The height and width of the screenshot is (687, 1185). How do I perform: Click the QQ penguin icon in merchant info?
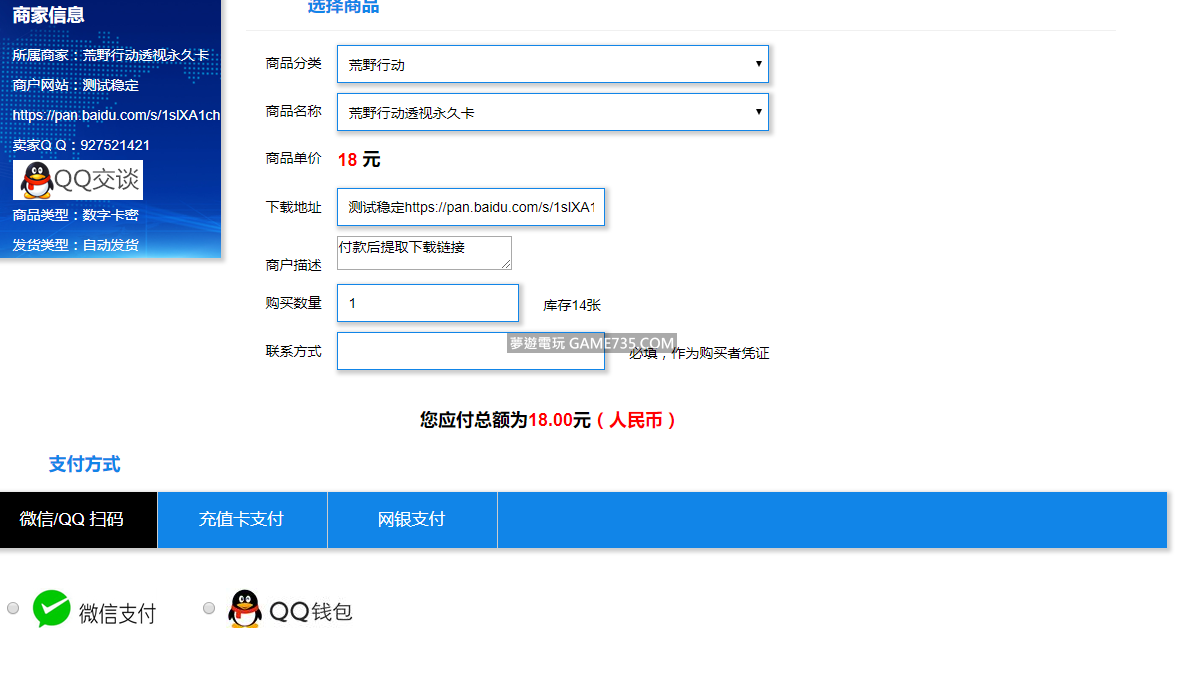click(37, 180)
